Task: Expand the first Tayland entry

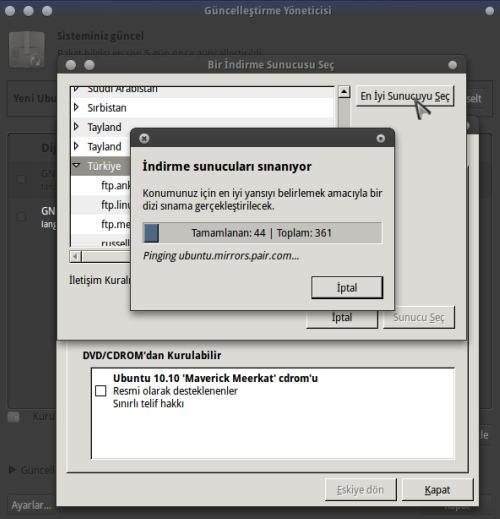Action: pos(76,127)
